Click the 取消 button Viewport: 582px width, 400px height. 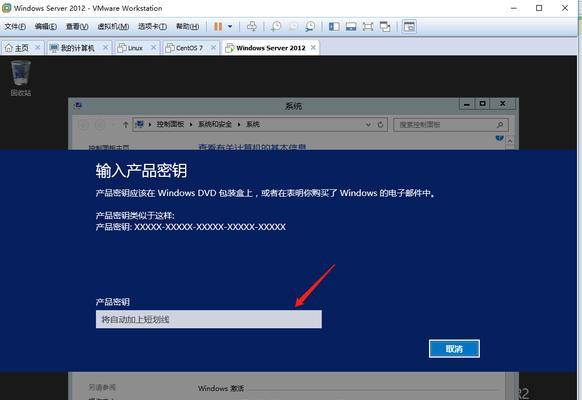pos(454,348)
